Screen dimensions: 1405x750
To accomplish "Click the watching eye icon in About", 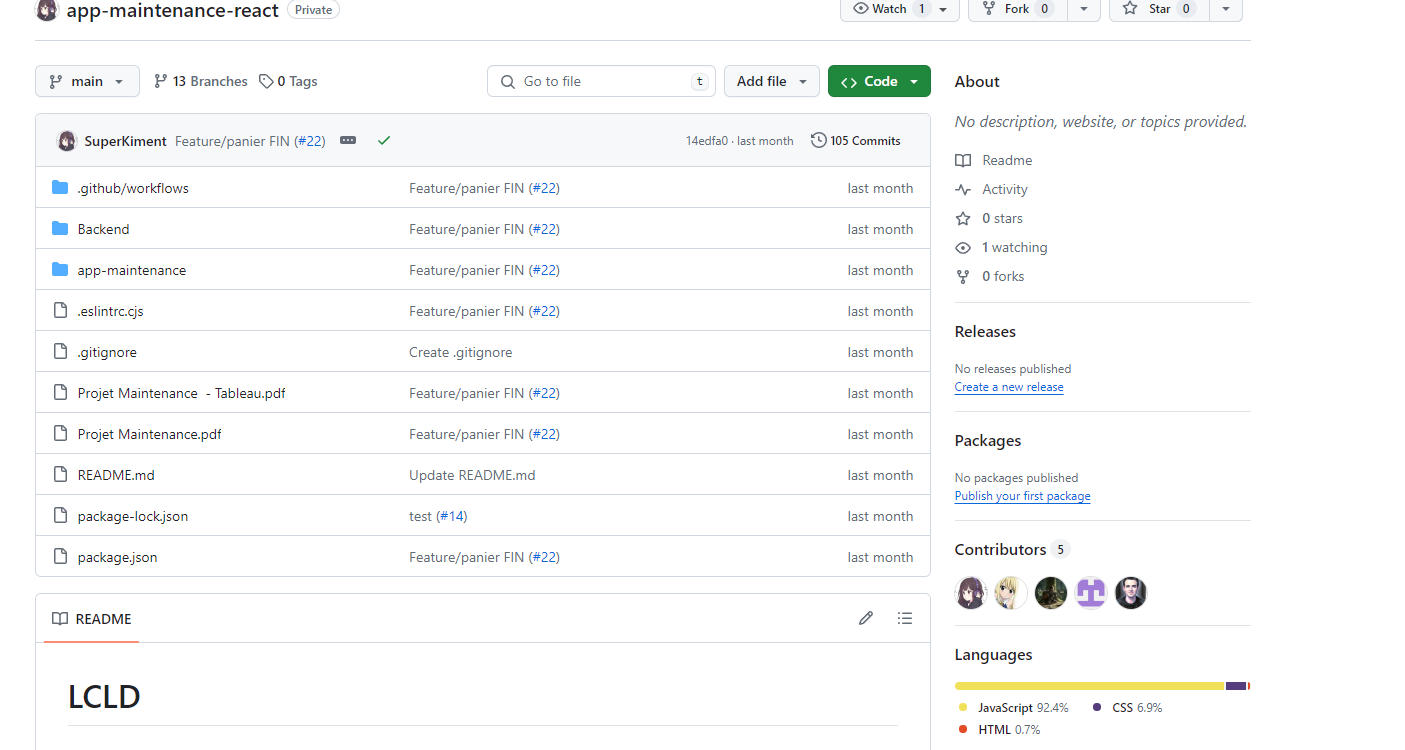I will tap(963, 247).
